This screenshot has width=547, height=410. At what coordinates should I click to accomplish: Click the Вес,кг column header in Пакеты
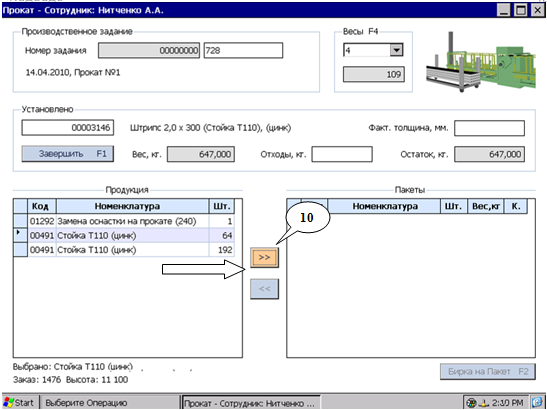coord(486,206)
